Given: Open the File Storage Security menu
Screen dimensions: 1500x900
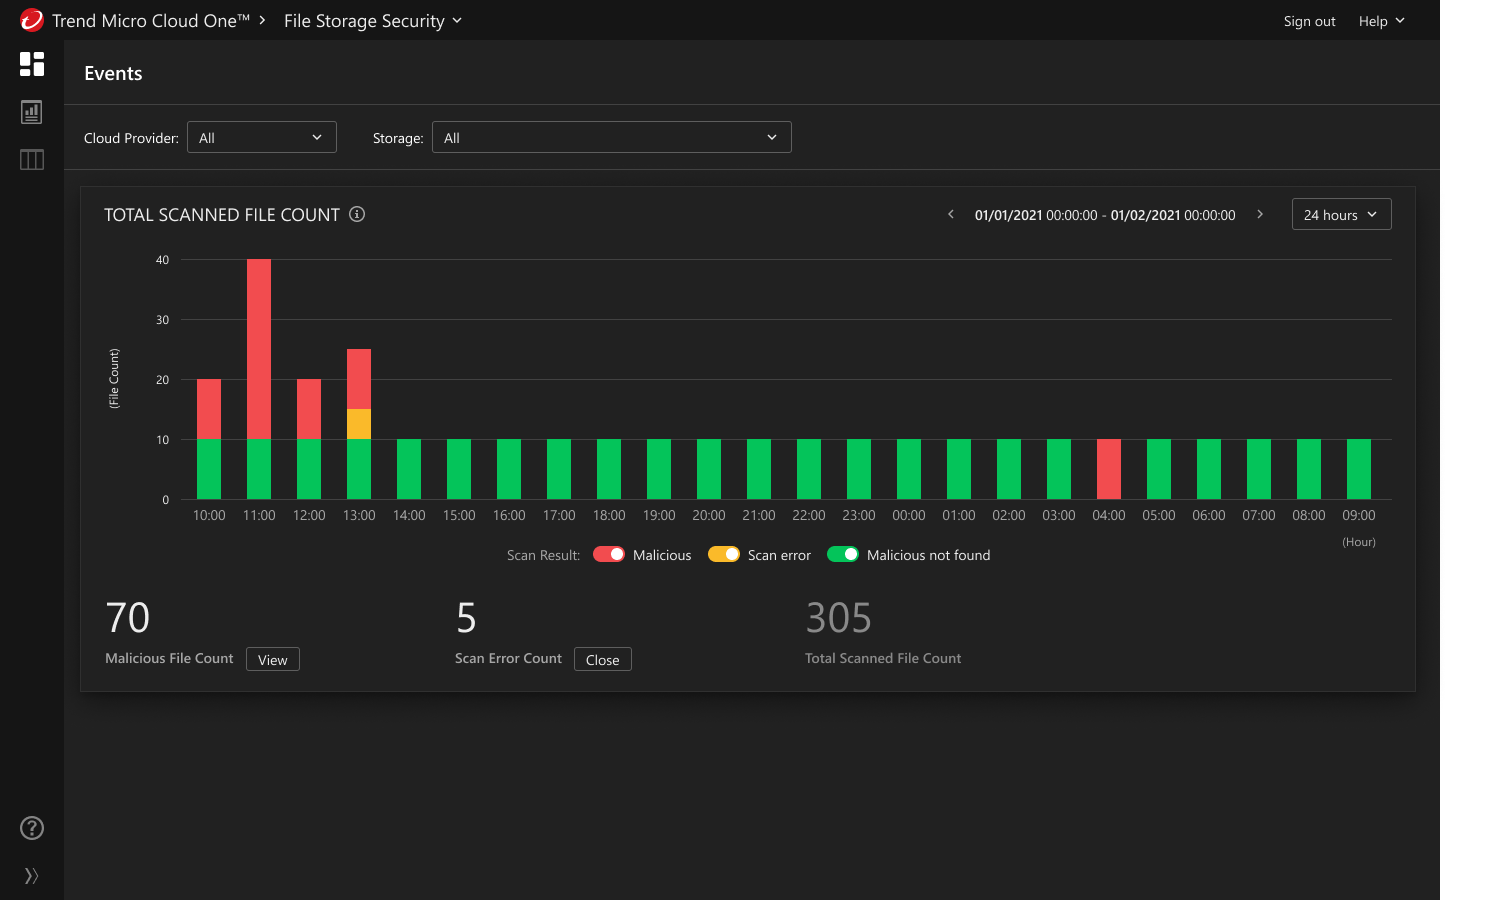Looking at the screenshot, I should 372,21.
